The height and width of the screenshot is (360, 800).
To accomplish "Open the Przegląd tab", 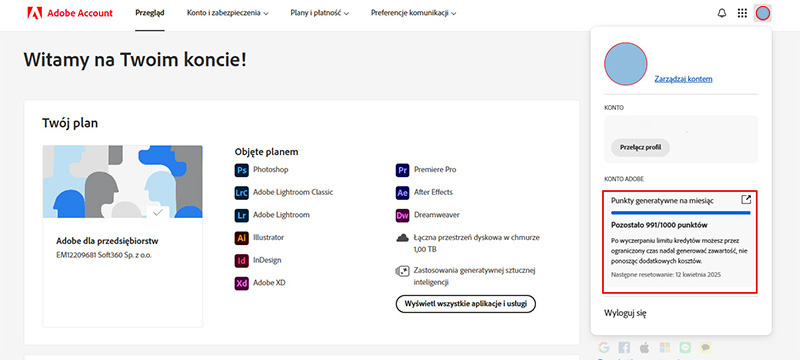I will pos(150,13).
